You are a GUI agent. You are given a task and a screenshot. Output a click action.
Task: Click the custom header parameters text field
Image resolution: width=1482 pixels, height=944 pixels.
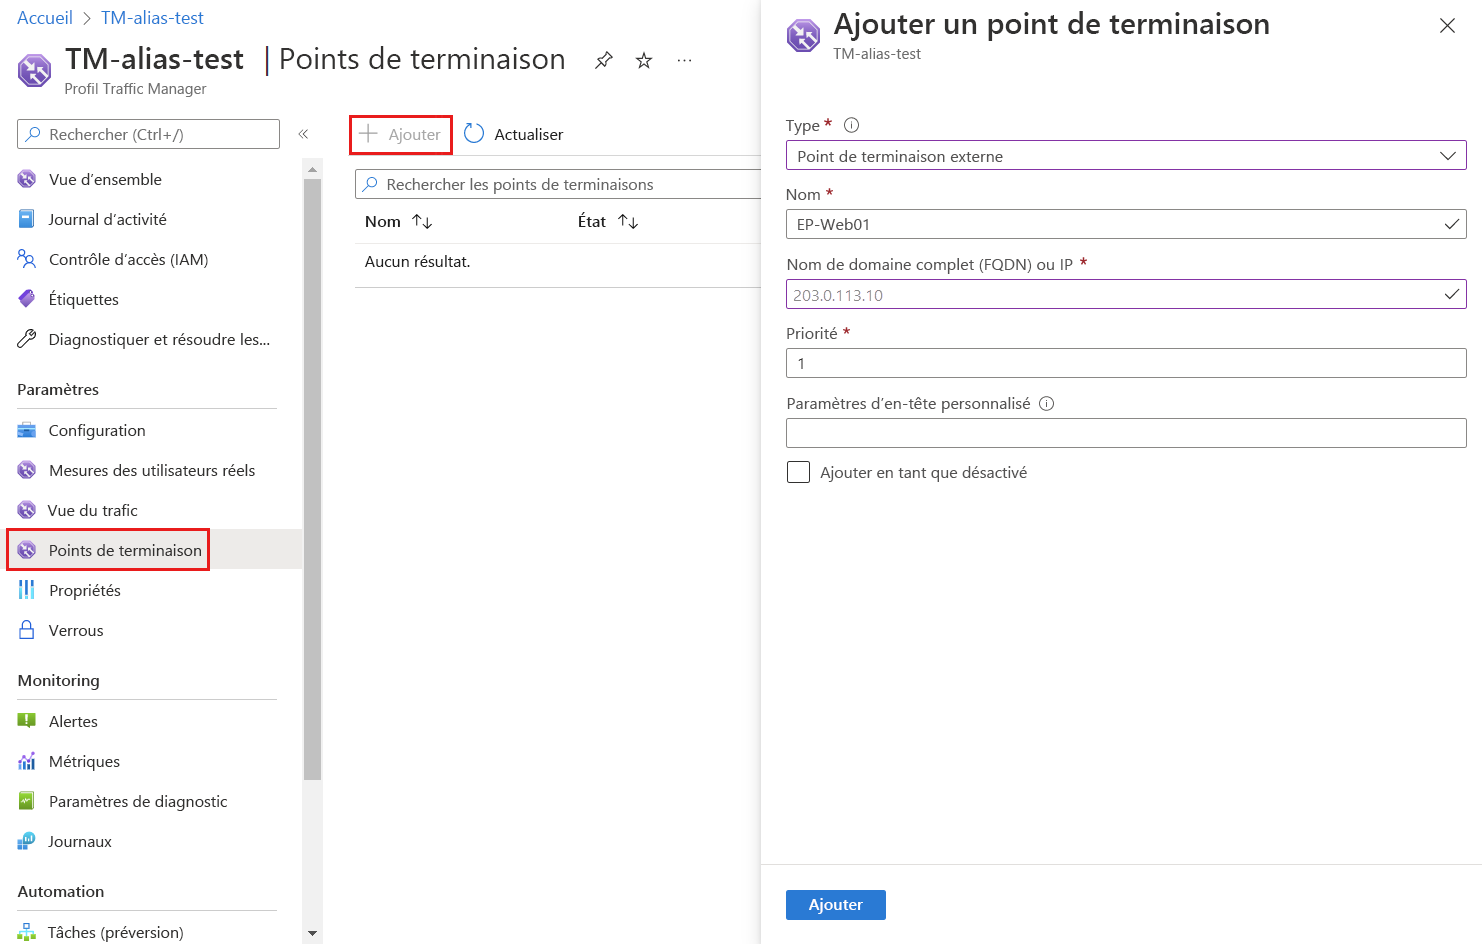pos(1126,433)
